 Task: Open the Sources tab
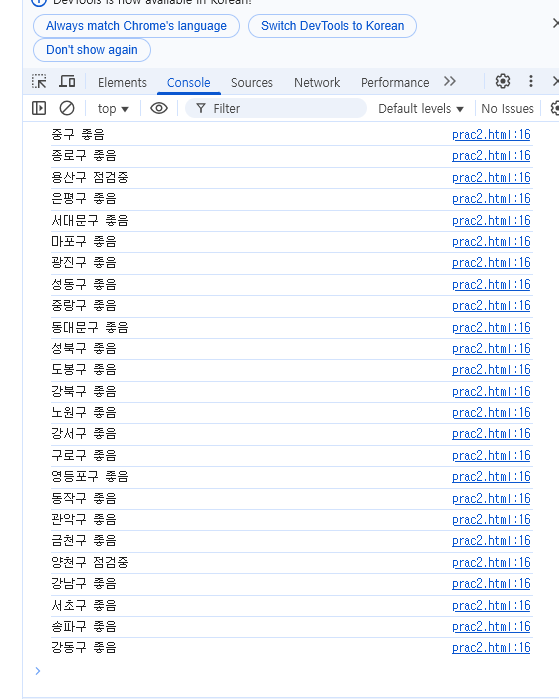point(251,82)
